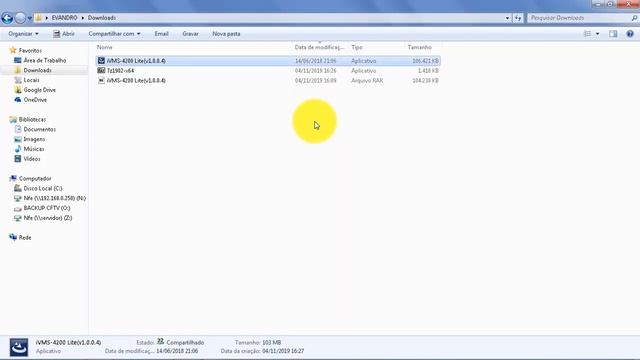The width and height of the screenshot is (640, 360).
Task: Open the Vídeos library
Action: coord(32,159)
